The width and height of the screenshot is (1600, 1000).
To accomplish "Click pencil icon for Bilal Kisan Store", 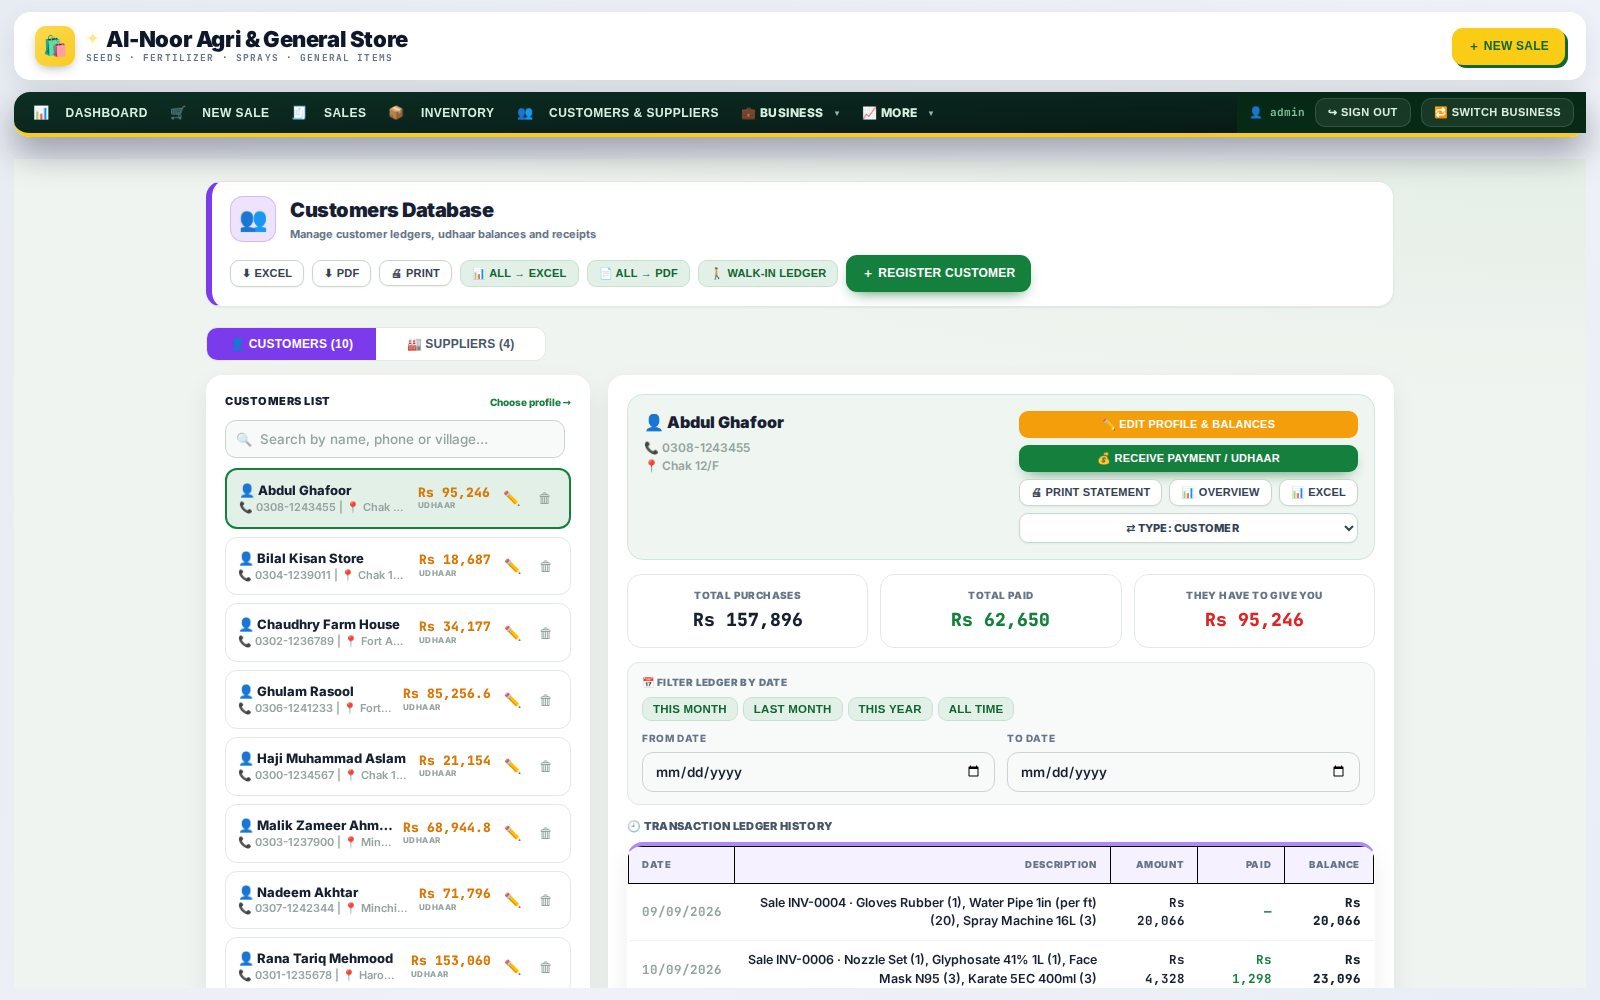I will pyautogui.click(x=512, y=566).
